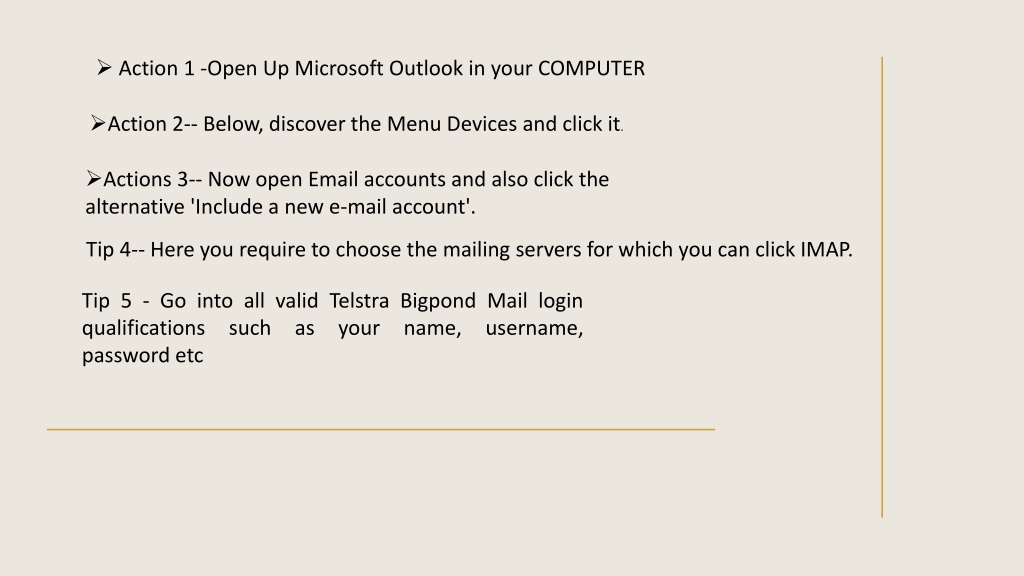Viewport: 1024px width, 576px height.
Task: Click the vertical gold line
Action: point(882,287)
